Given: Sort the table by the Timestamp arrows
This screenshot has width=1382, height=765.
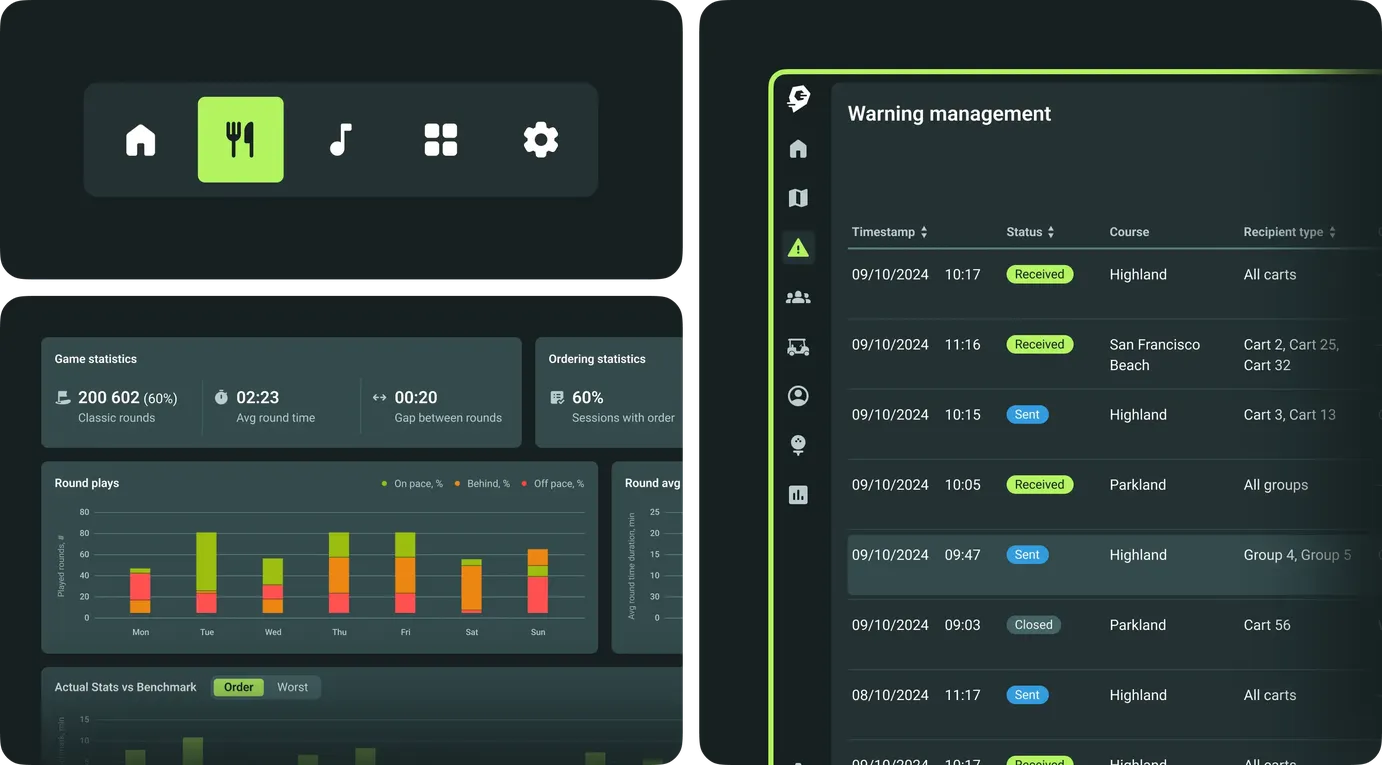Looking at the screenshot, I should (924, 232).
